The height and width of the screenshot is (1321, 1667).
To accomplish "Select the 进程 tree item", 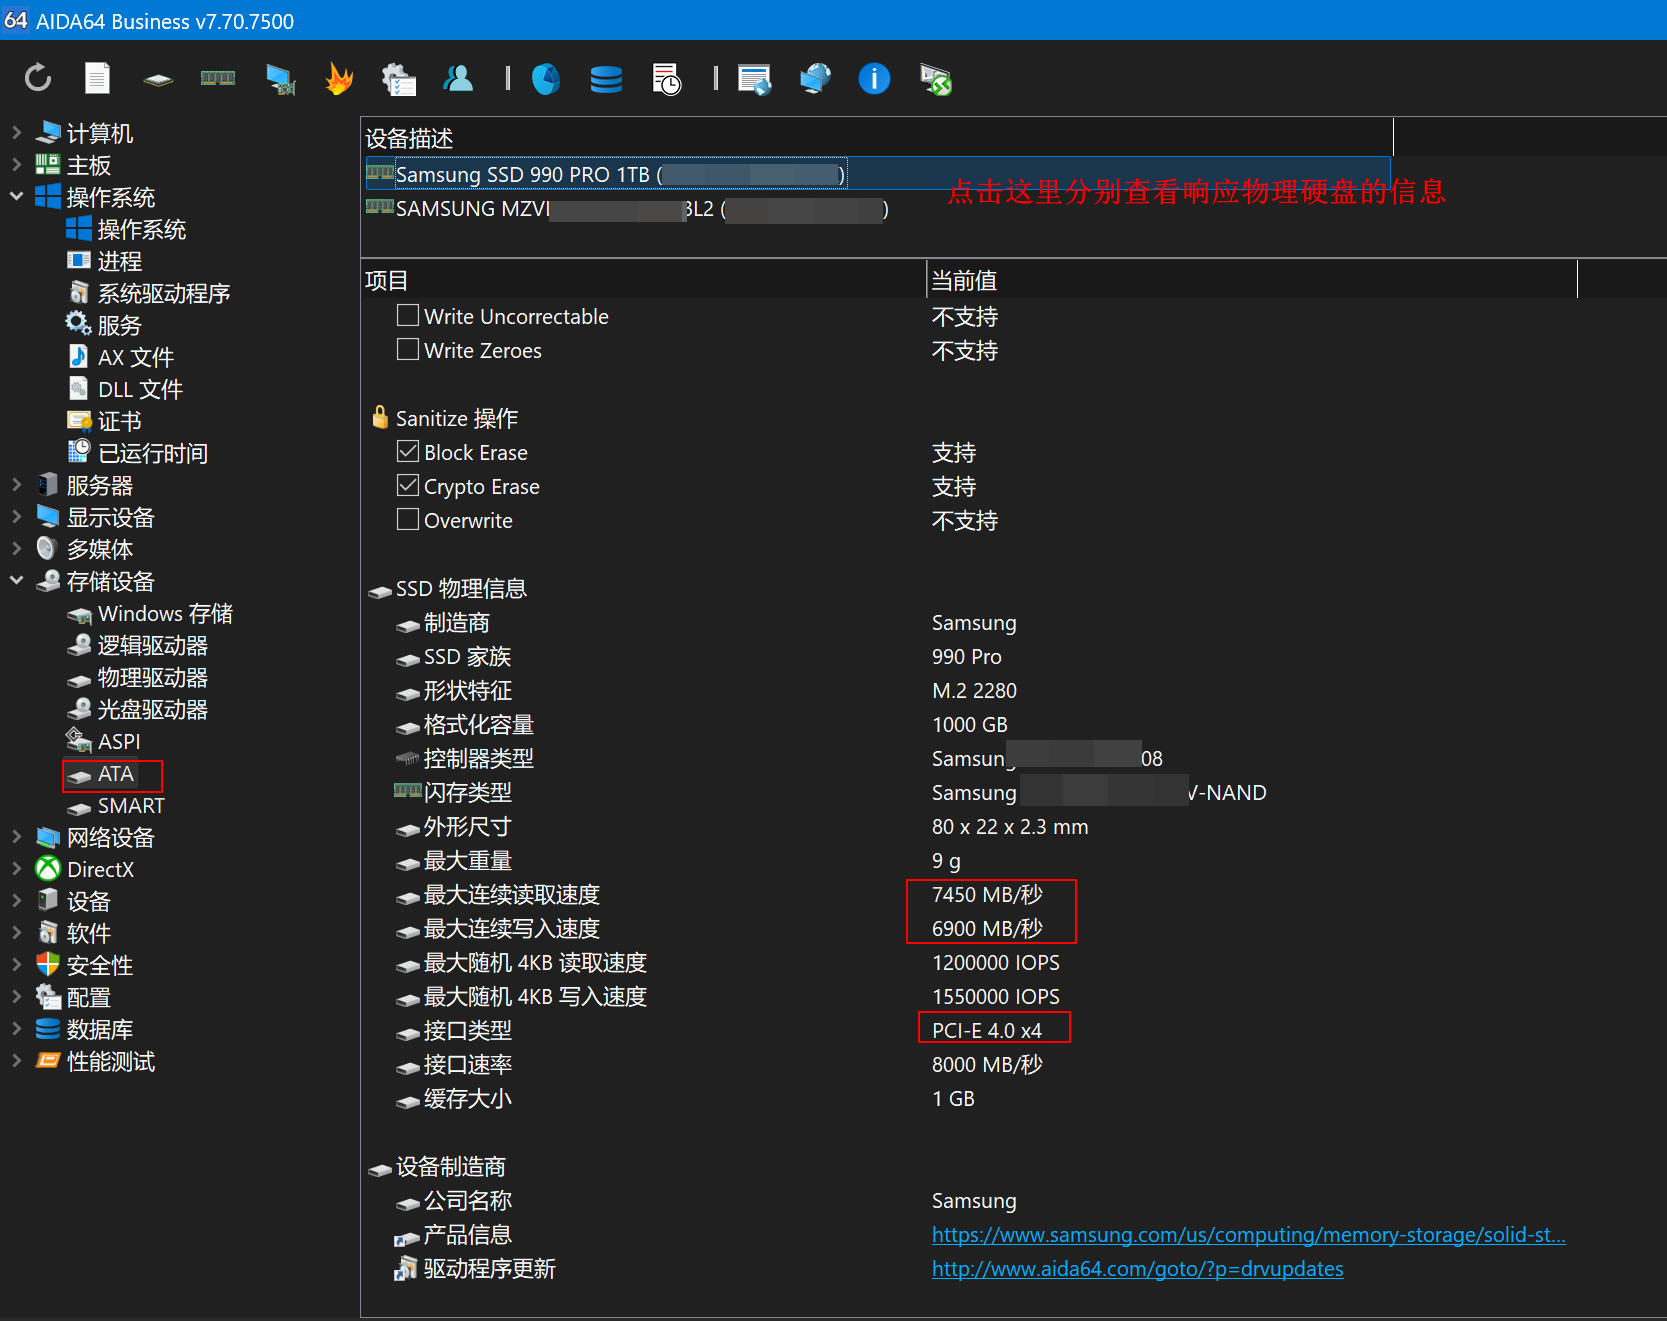I will click(x=119, y=261).
